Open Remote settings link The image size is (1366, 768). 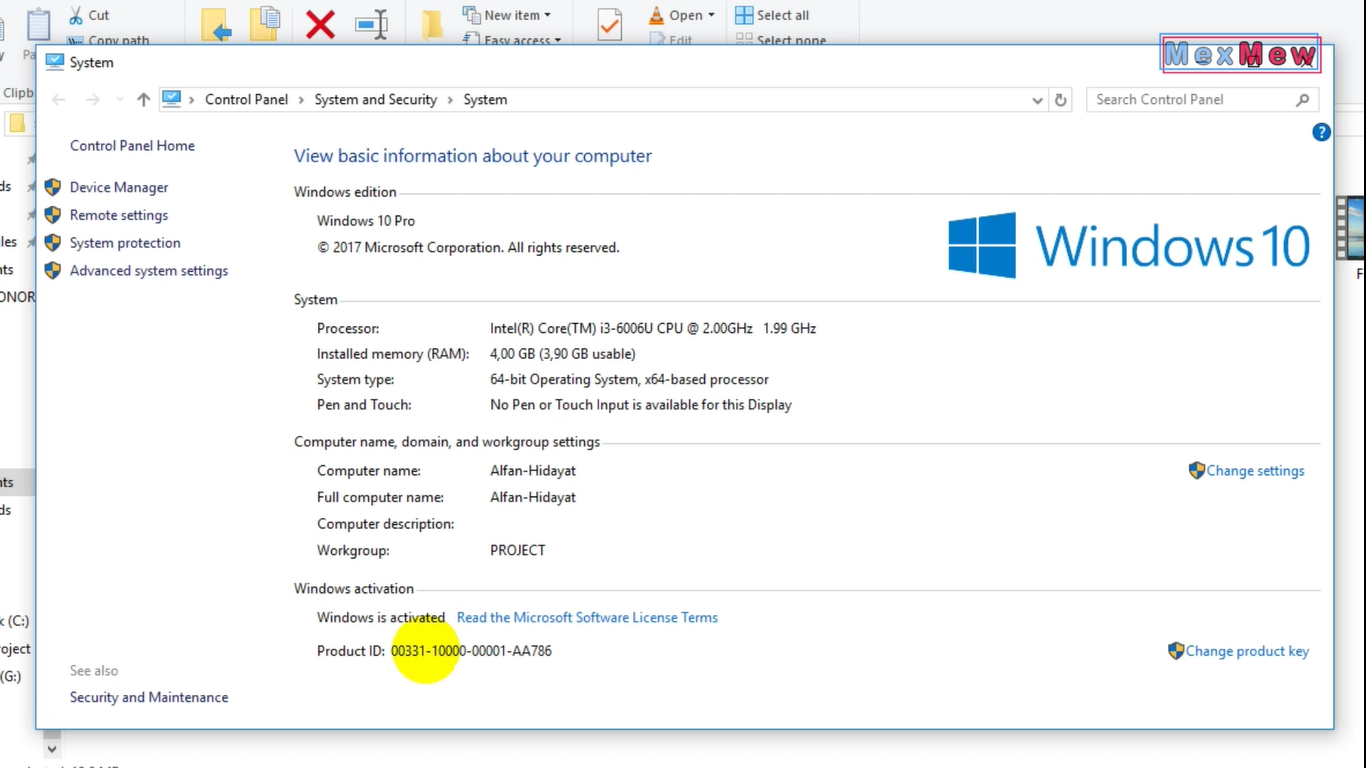[x=119, y=215]
